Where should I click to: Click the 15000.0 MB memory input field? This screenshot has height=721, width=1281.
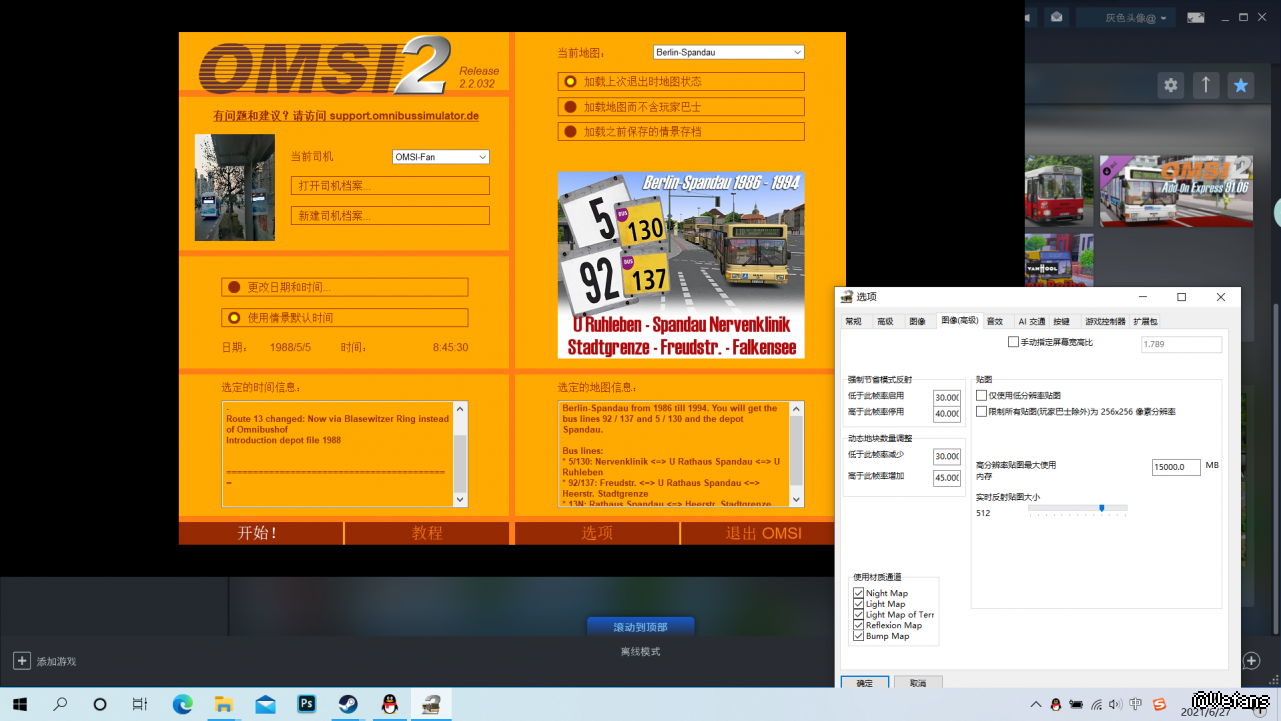coord(1175,467)
